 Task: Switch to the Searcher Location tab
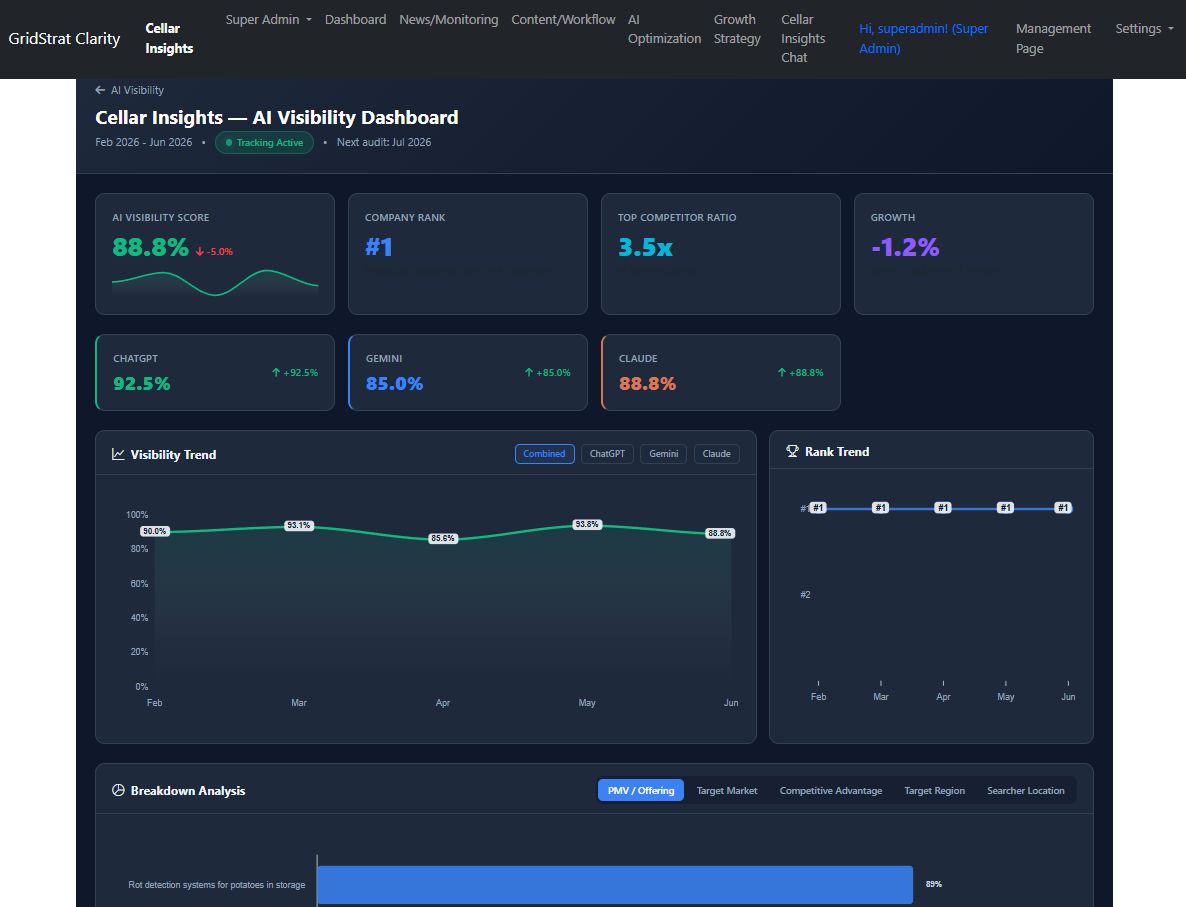(1026, 791)
